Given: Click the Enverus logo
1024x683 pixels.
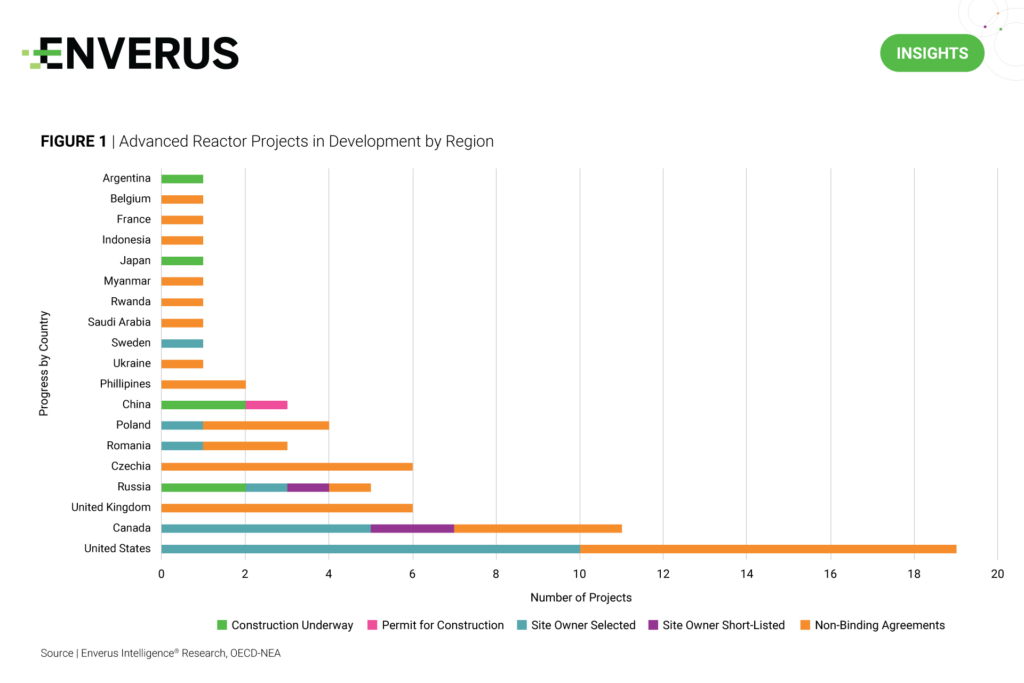Looking at the screenshot, I should 131,53.
